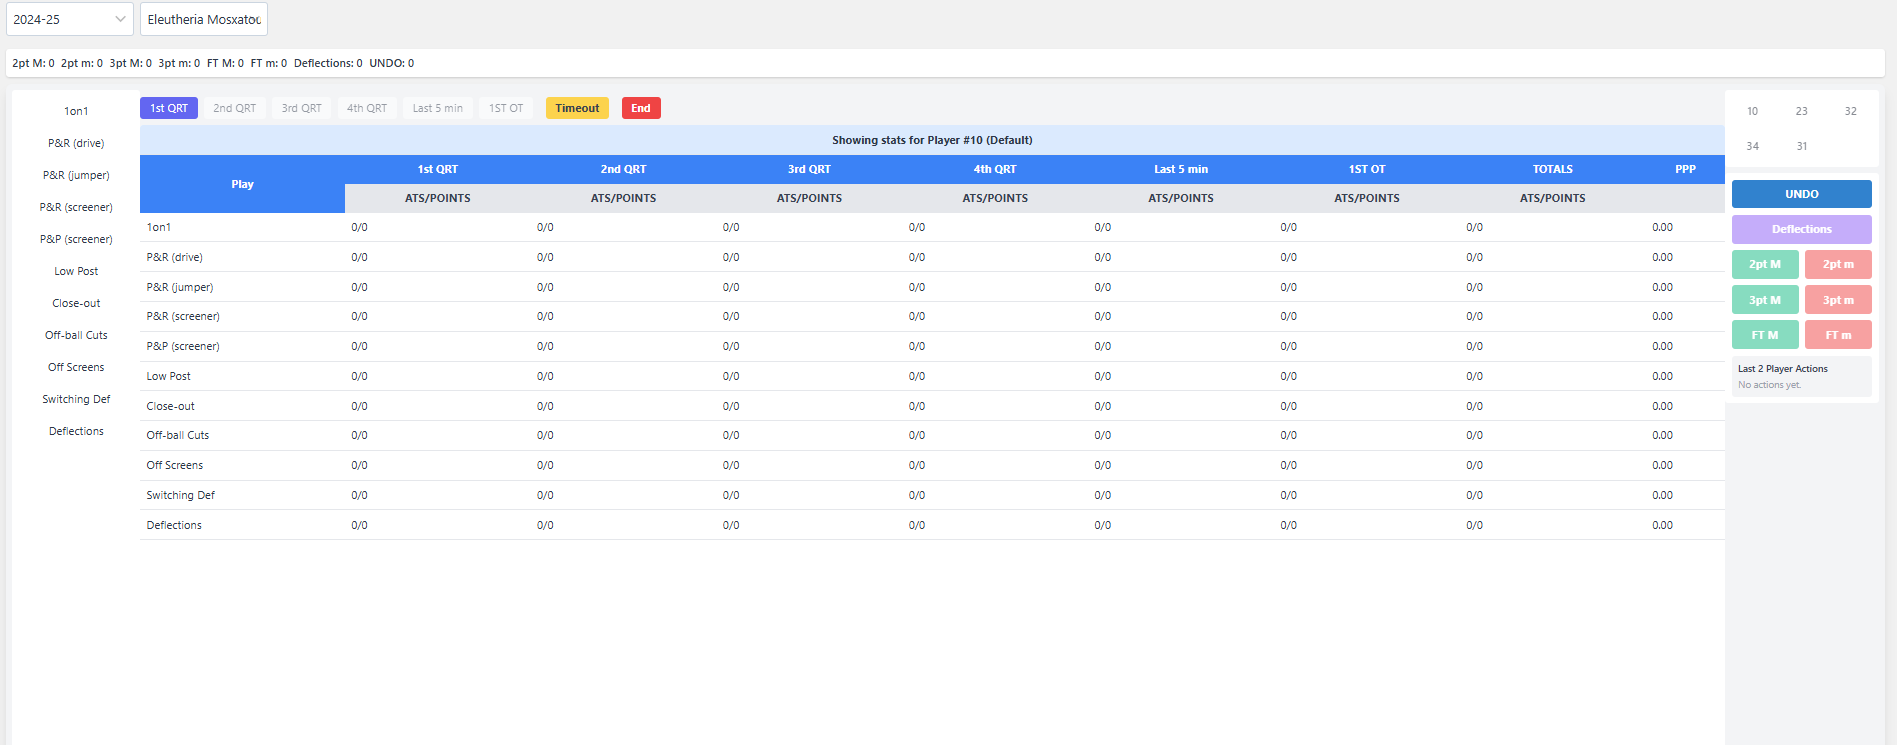Viewport: 1897px width, 745px height.
Task: Choose Off Screens in left sidebar
Action: [76, 367]
